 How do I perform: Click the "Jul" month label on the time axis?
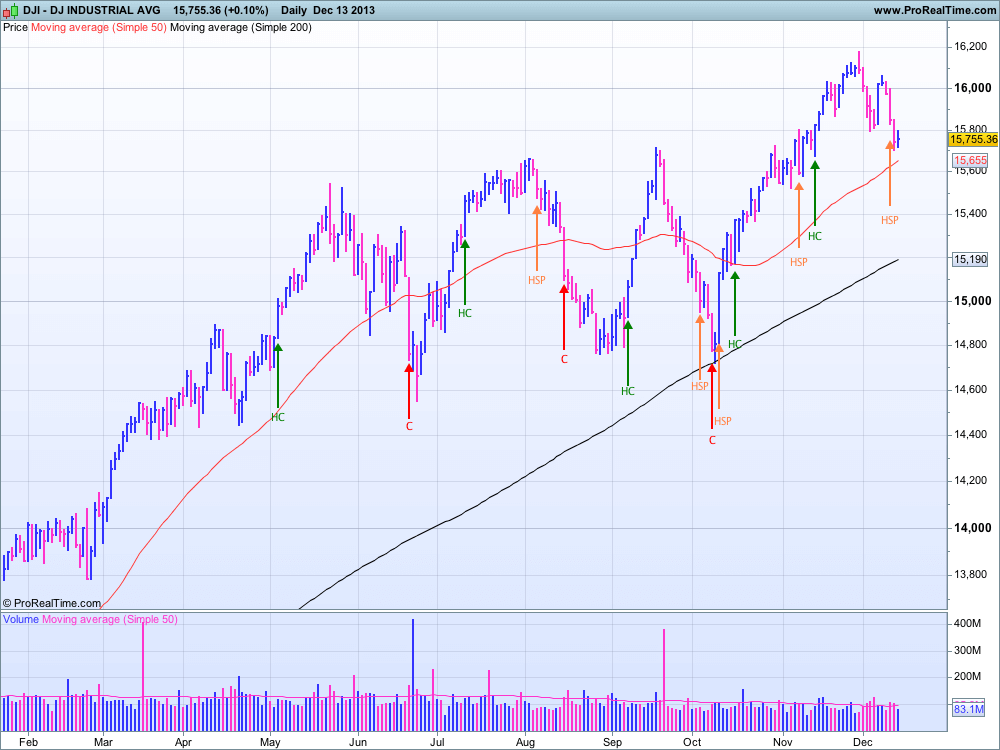[437, 742]
